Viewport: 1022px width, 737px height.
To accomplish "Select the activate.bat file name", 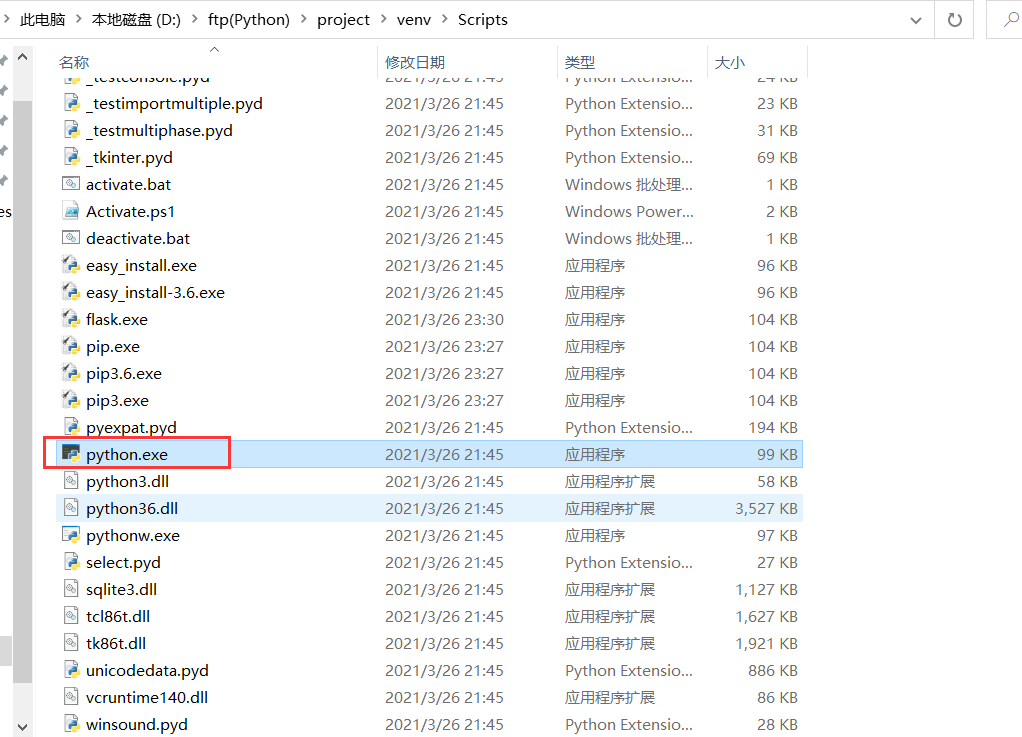I will click(128, 184).
